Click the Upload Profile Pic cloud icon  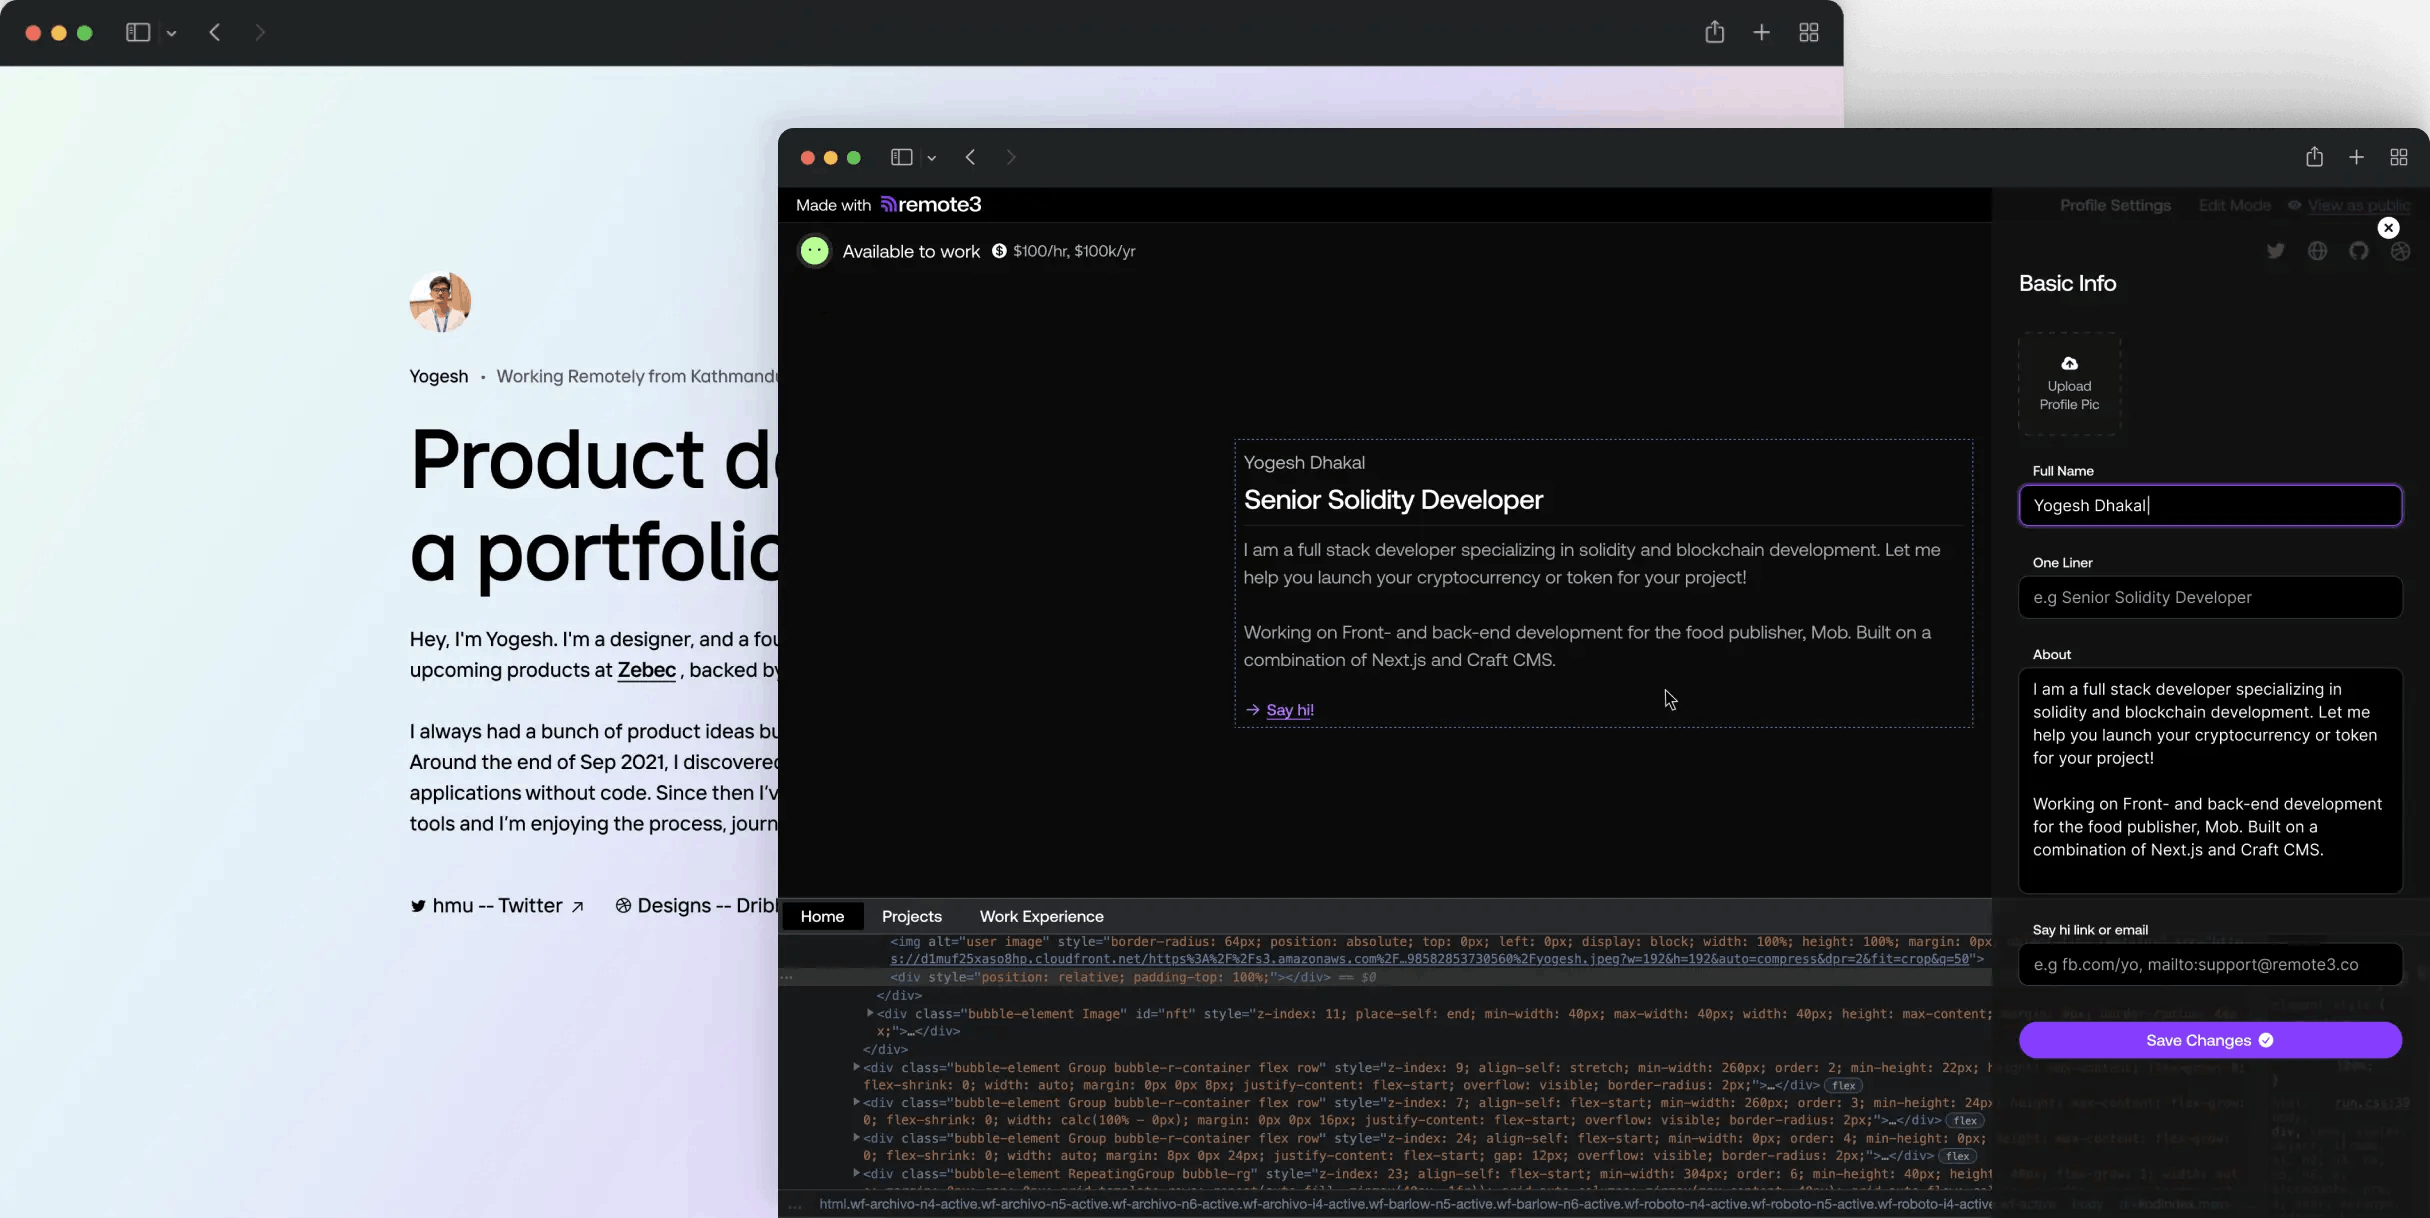pos(2069,363)
